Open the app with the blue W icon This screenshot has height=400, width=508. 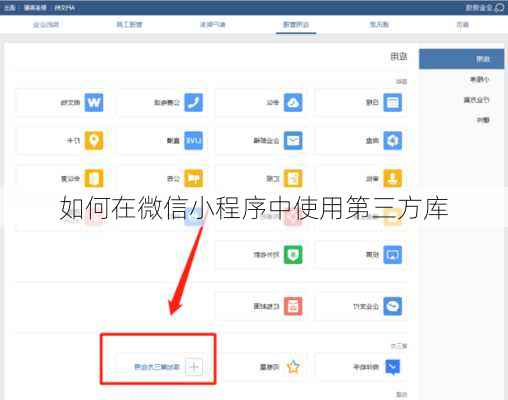(94, 102)
